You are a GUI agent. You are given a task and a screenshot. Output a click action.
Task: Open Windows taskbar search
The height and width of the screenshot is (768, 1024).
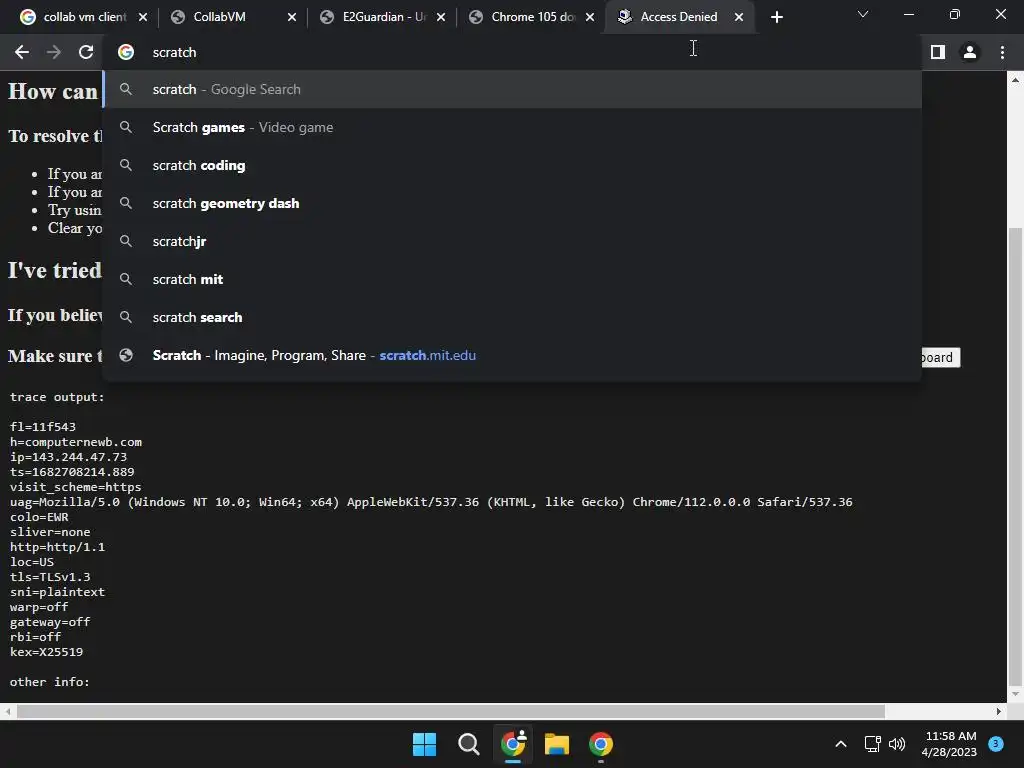[468, 744]
